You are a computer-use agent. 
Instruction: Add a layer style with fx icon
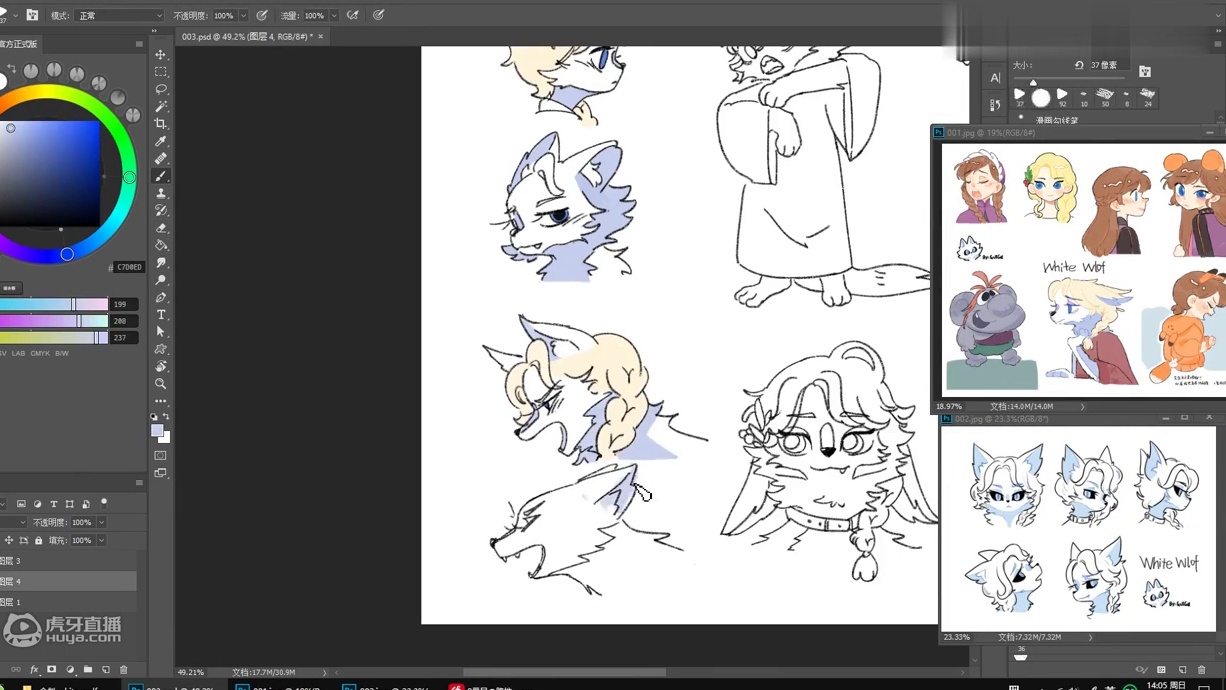click(x=34, y=670)
